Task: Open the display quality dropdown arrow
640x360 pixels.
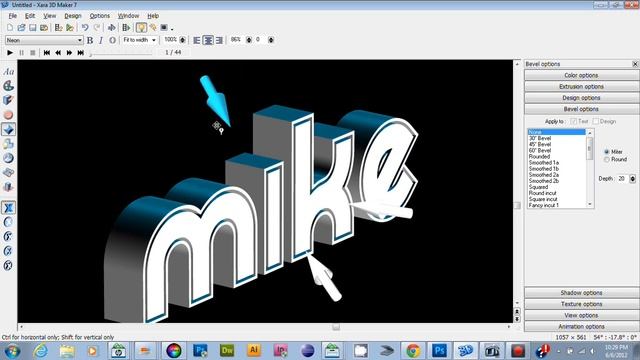Action: pos(172,29)
